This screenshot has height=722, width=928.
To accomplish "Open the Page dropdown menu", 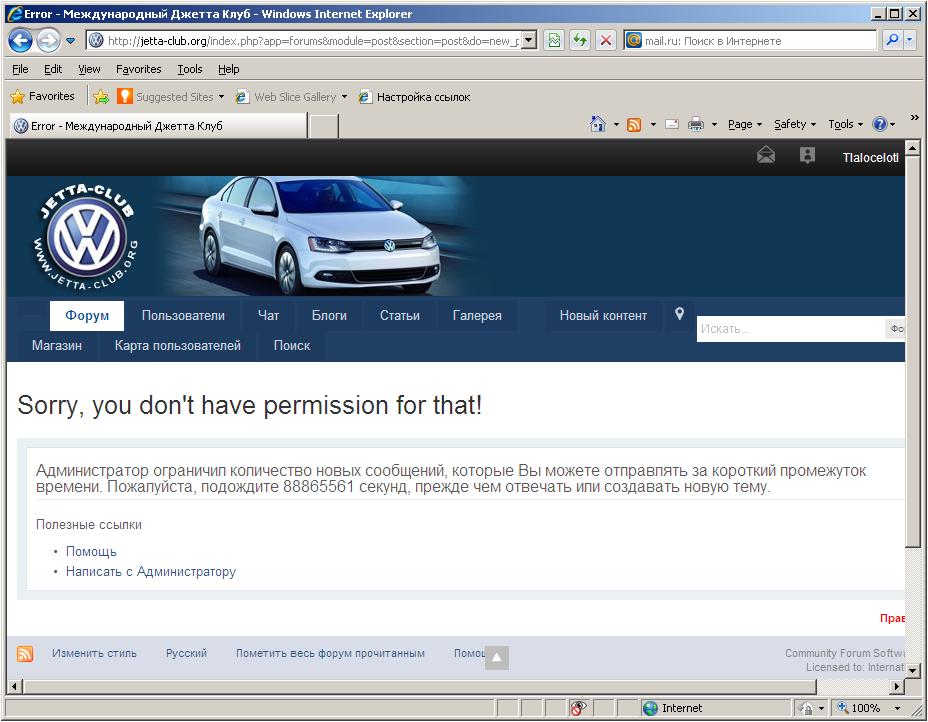I will point(744,125).
